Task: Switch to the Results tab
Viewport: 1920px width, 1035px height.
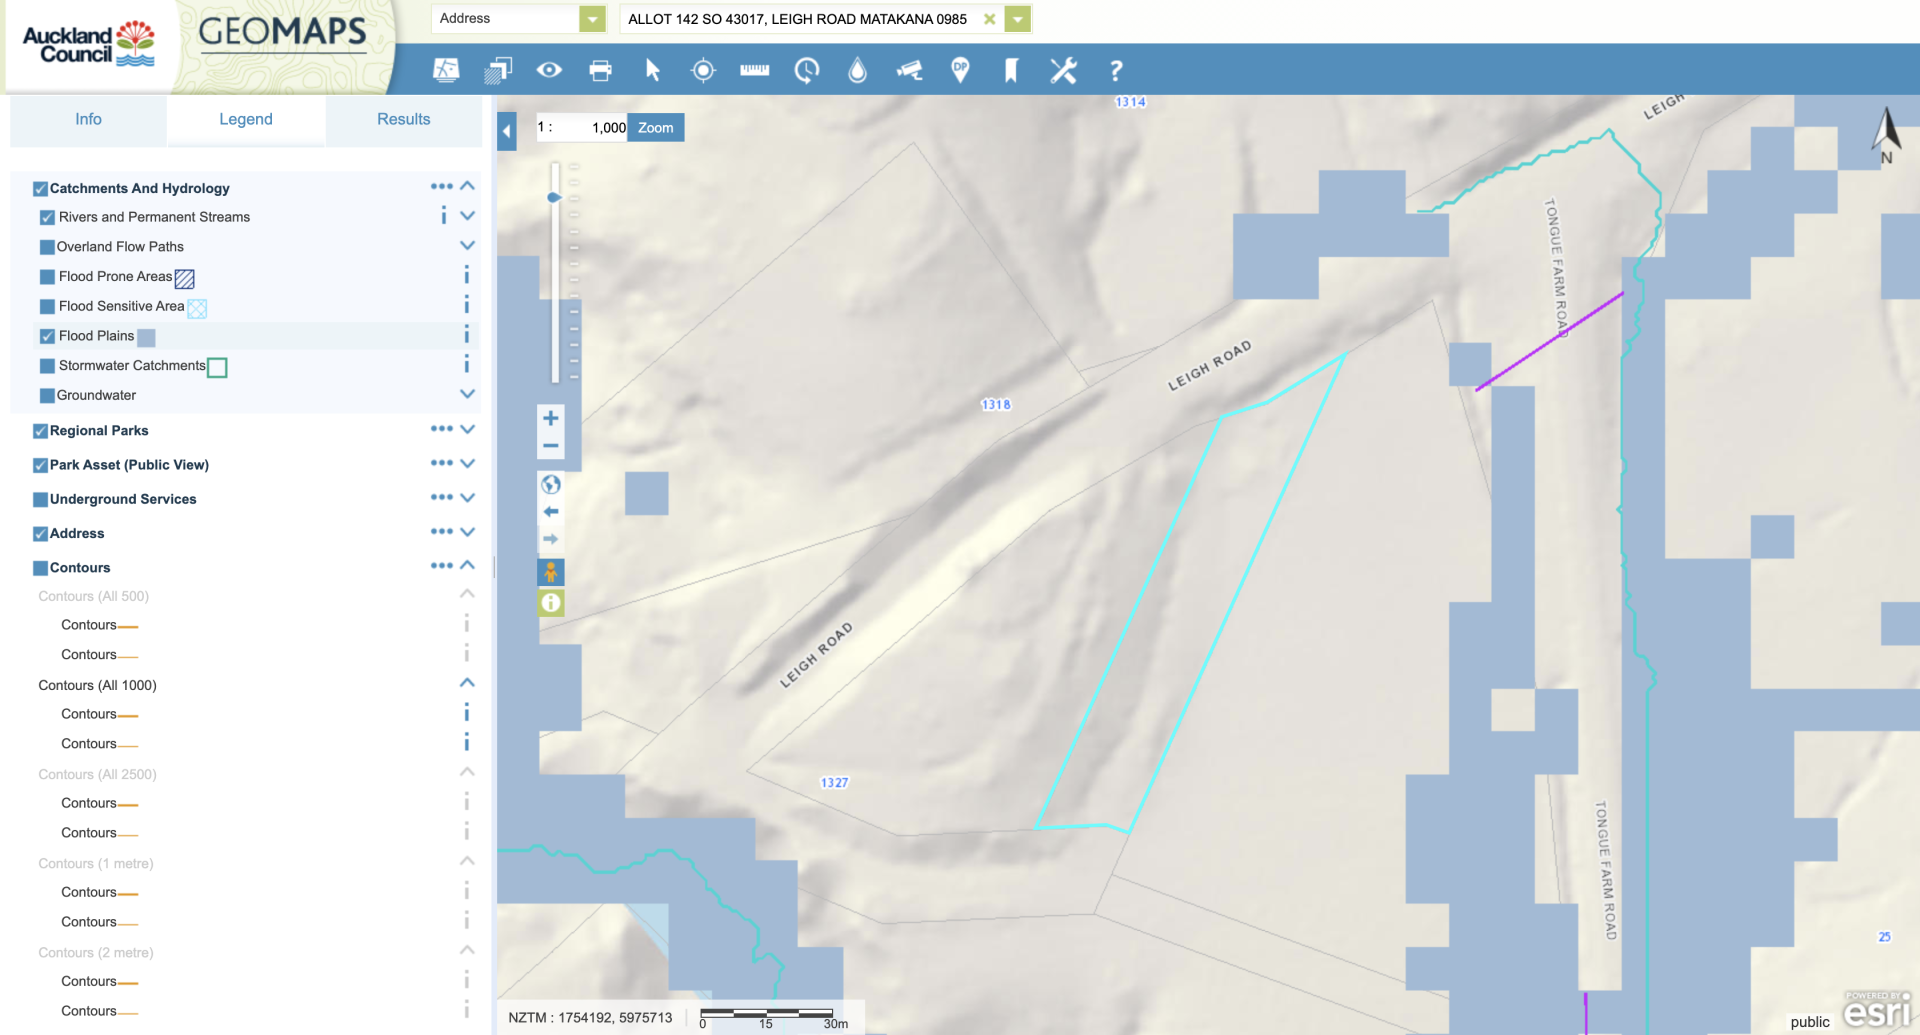Action: tap(403, 119)
